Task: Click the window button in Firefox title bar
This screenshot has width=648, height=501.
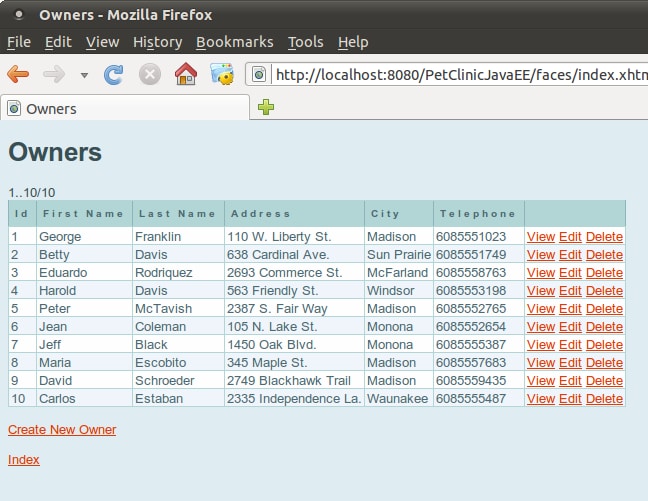Action: pos(19,15)
